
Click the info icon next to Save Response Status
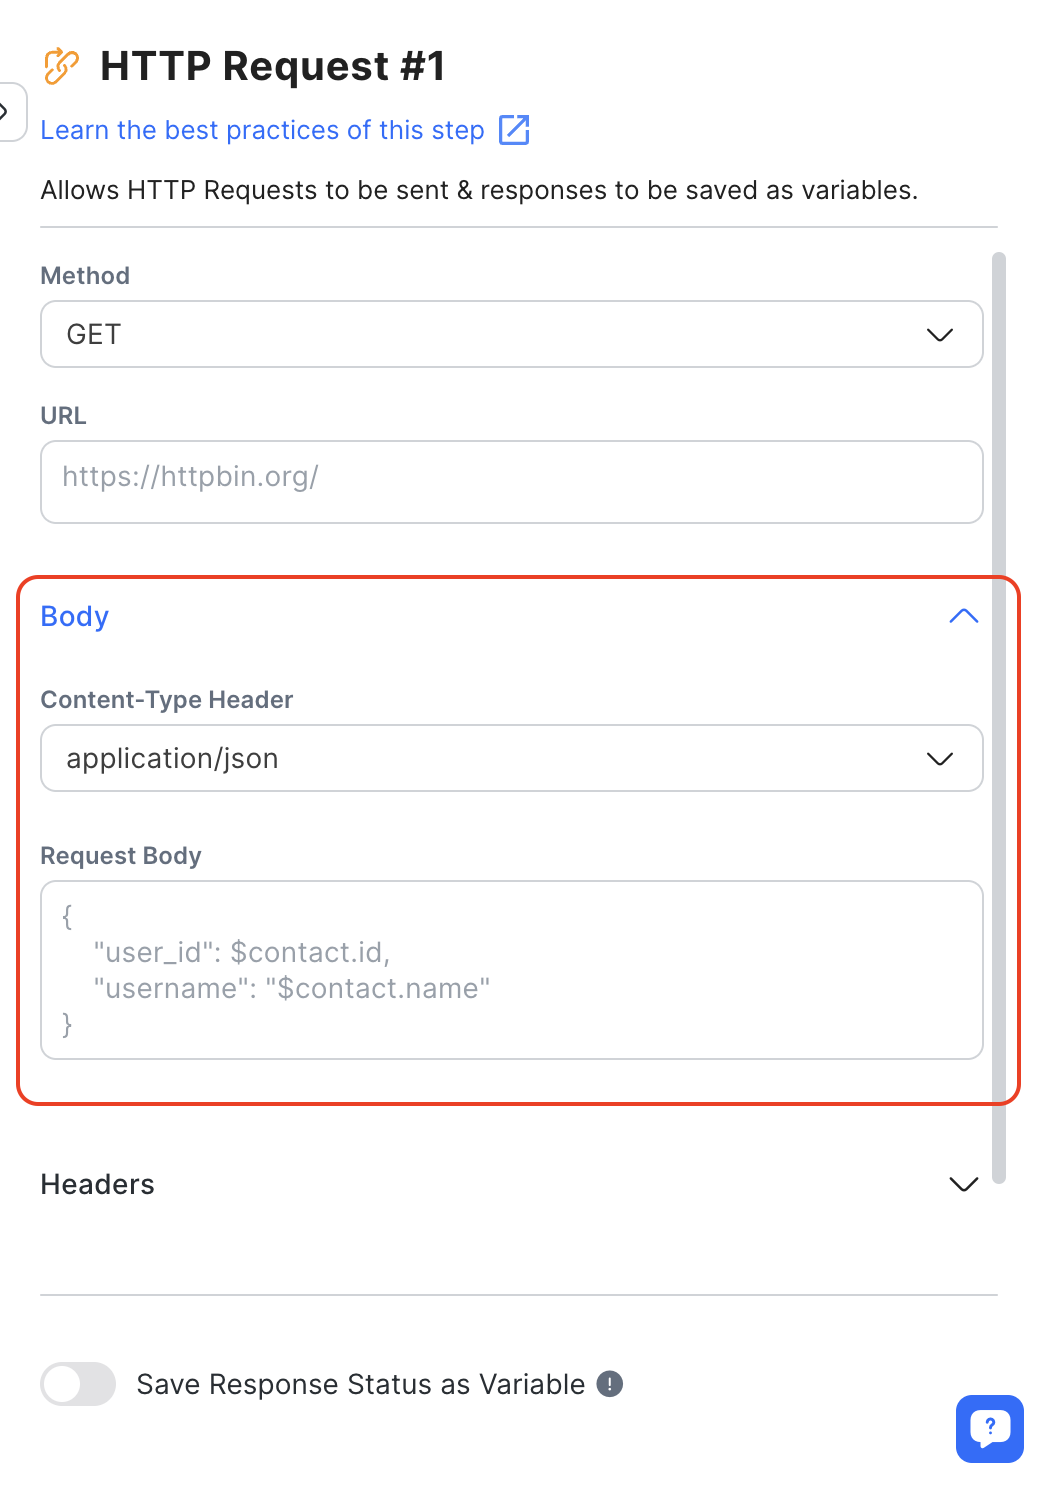(x=610, y=1384)
